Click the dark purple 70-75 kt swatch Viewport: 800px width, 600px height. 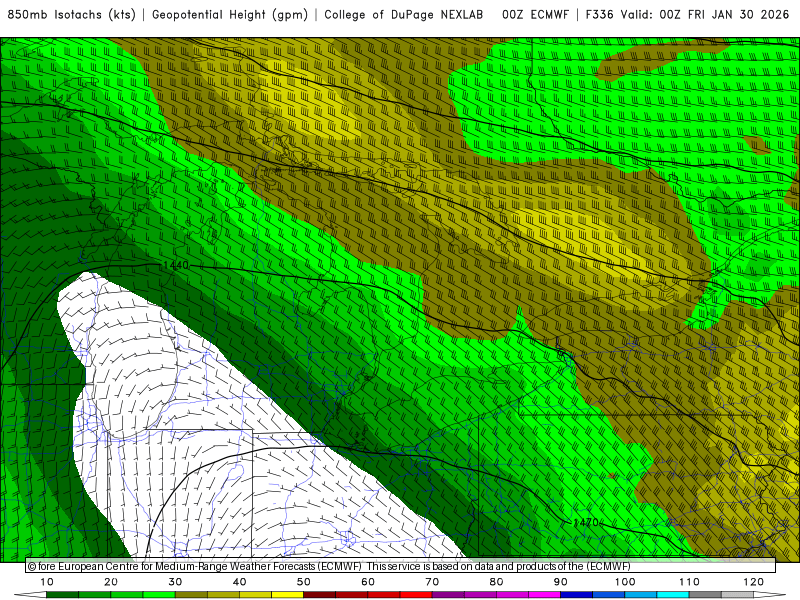coord(448,595)
